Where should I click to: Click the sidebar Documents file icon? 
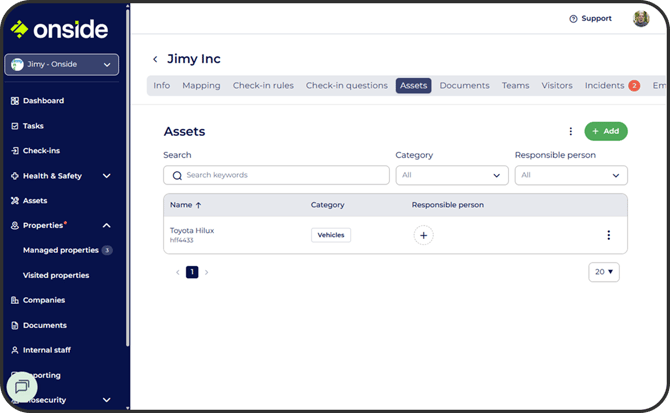point(15,325)
